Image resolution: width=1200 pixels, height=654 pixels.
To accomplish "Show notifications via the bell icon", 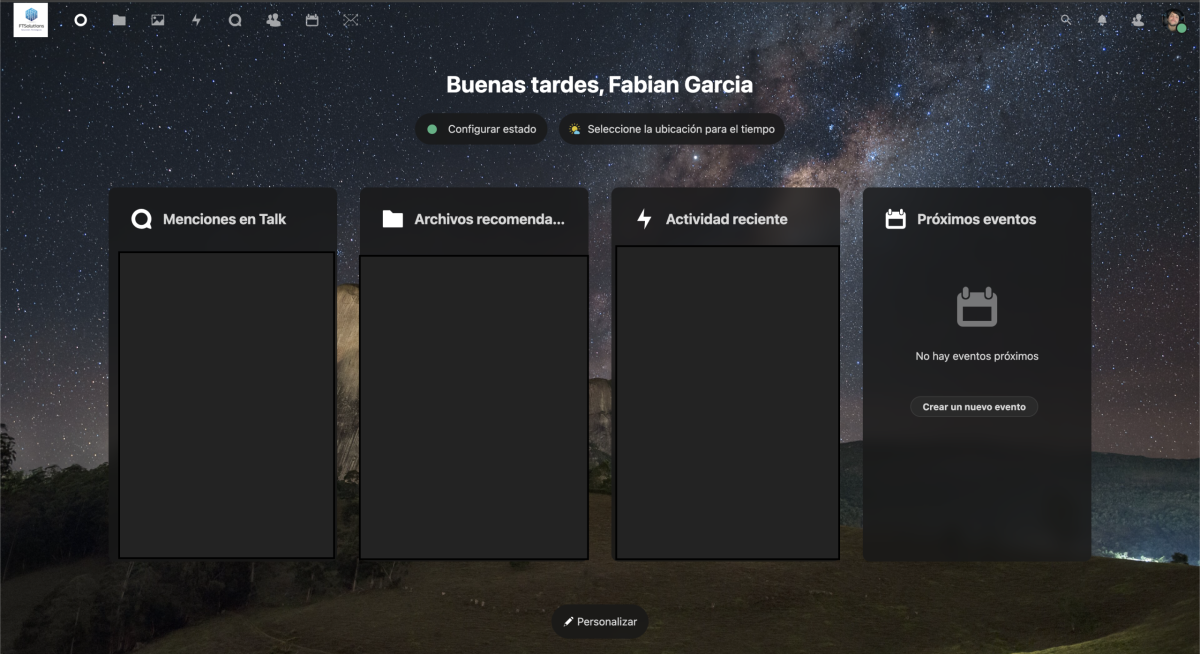I will point(1102,20).
